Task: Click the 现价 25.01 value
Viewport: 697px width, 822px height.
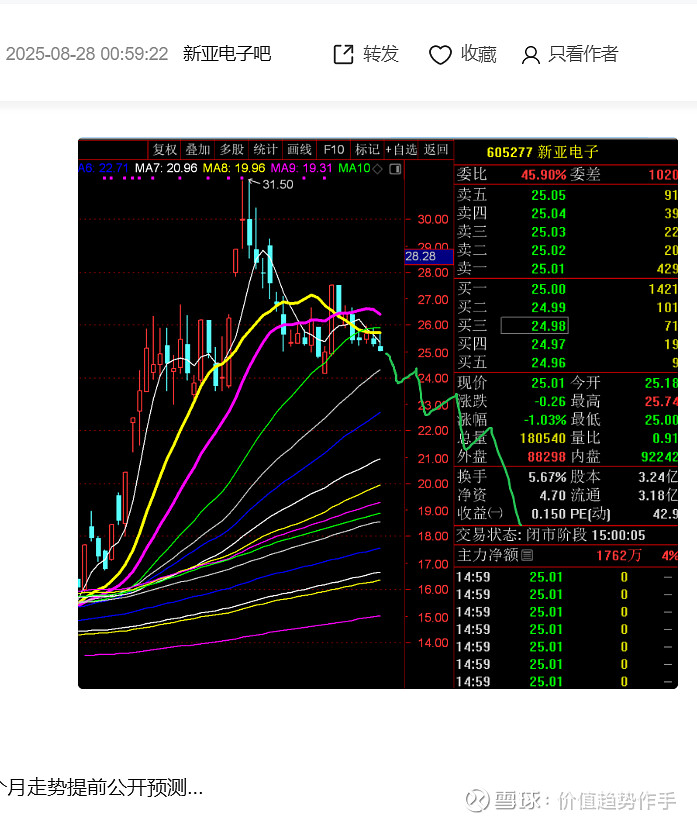Action: click(548, 383)
